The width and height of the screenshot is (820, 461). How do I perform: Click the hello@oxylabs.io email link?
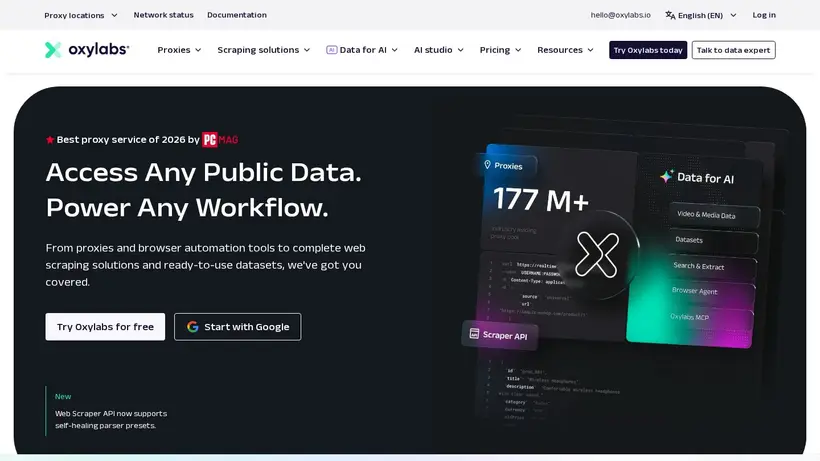click(621, 15)
